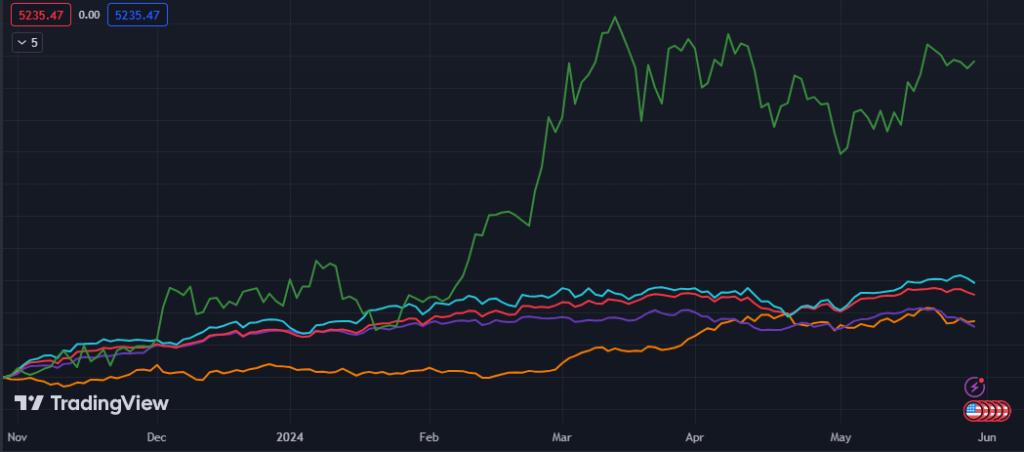Click the Nov label on time axis
This screenshot has width=1024, height=452.
(17, 437)
